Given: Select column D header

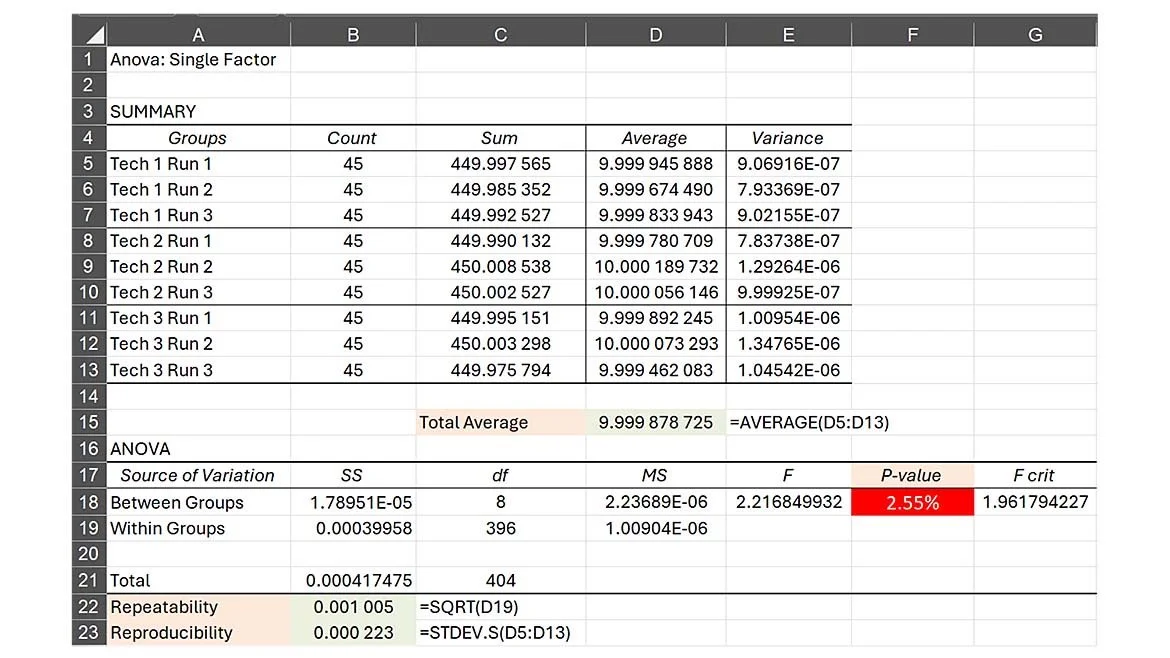Looking at the screenshot, I should coord(655,34).
